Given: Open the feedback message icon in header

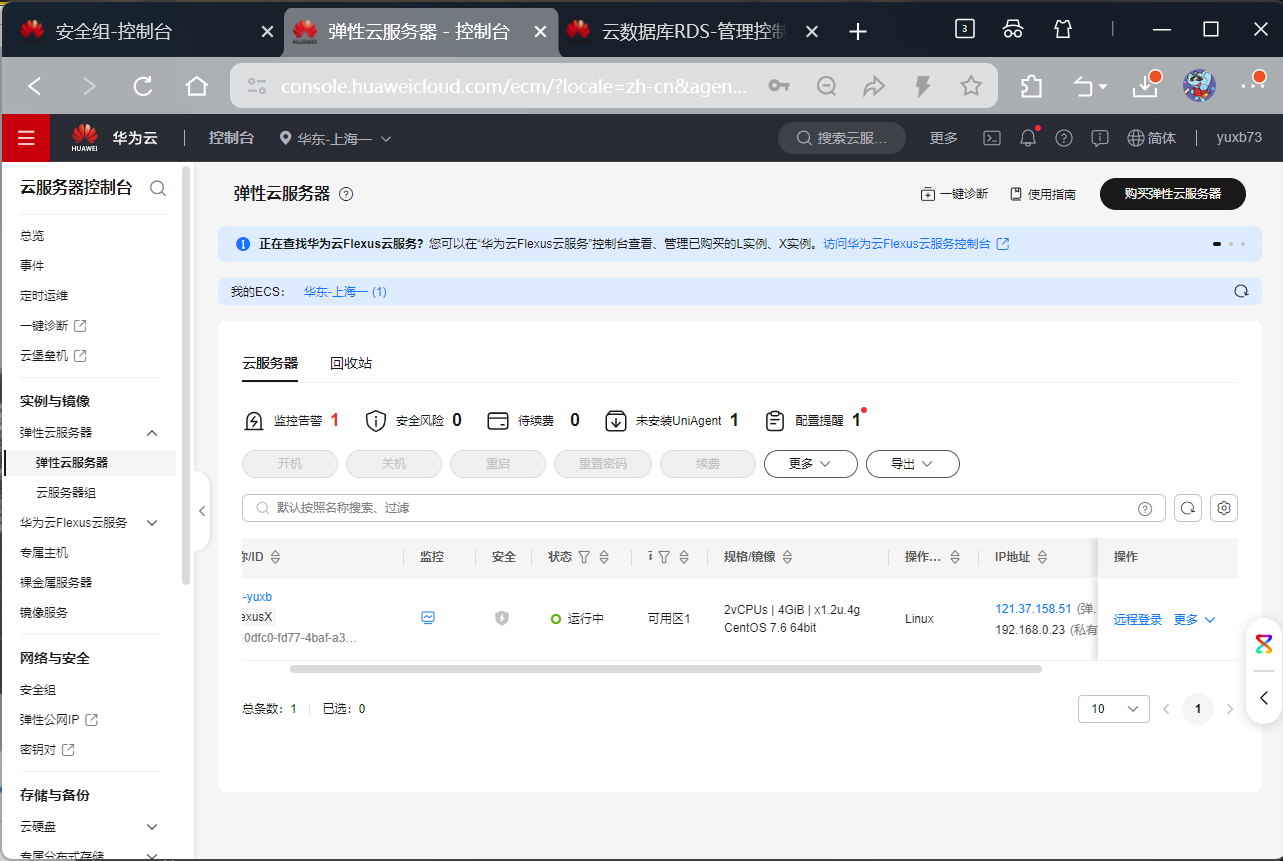Looking at the screenshot, I should tap(1100, 138).
